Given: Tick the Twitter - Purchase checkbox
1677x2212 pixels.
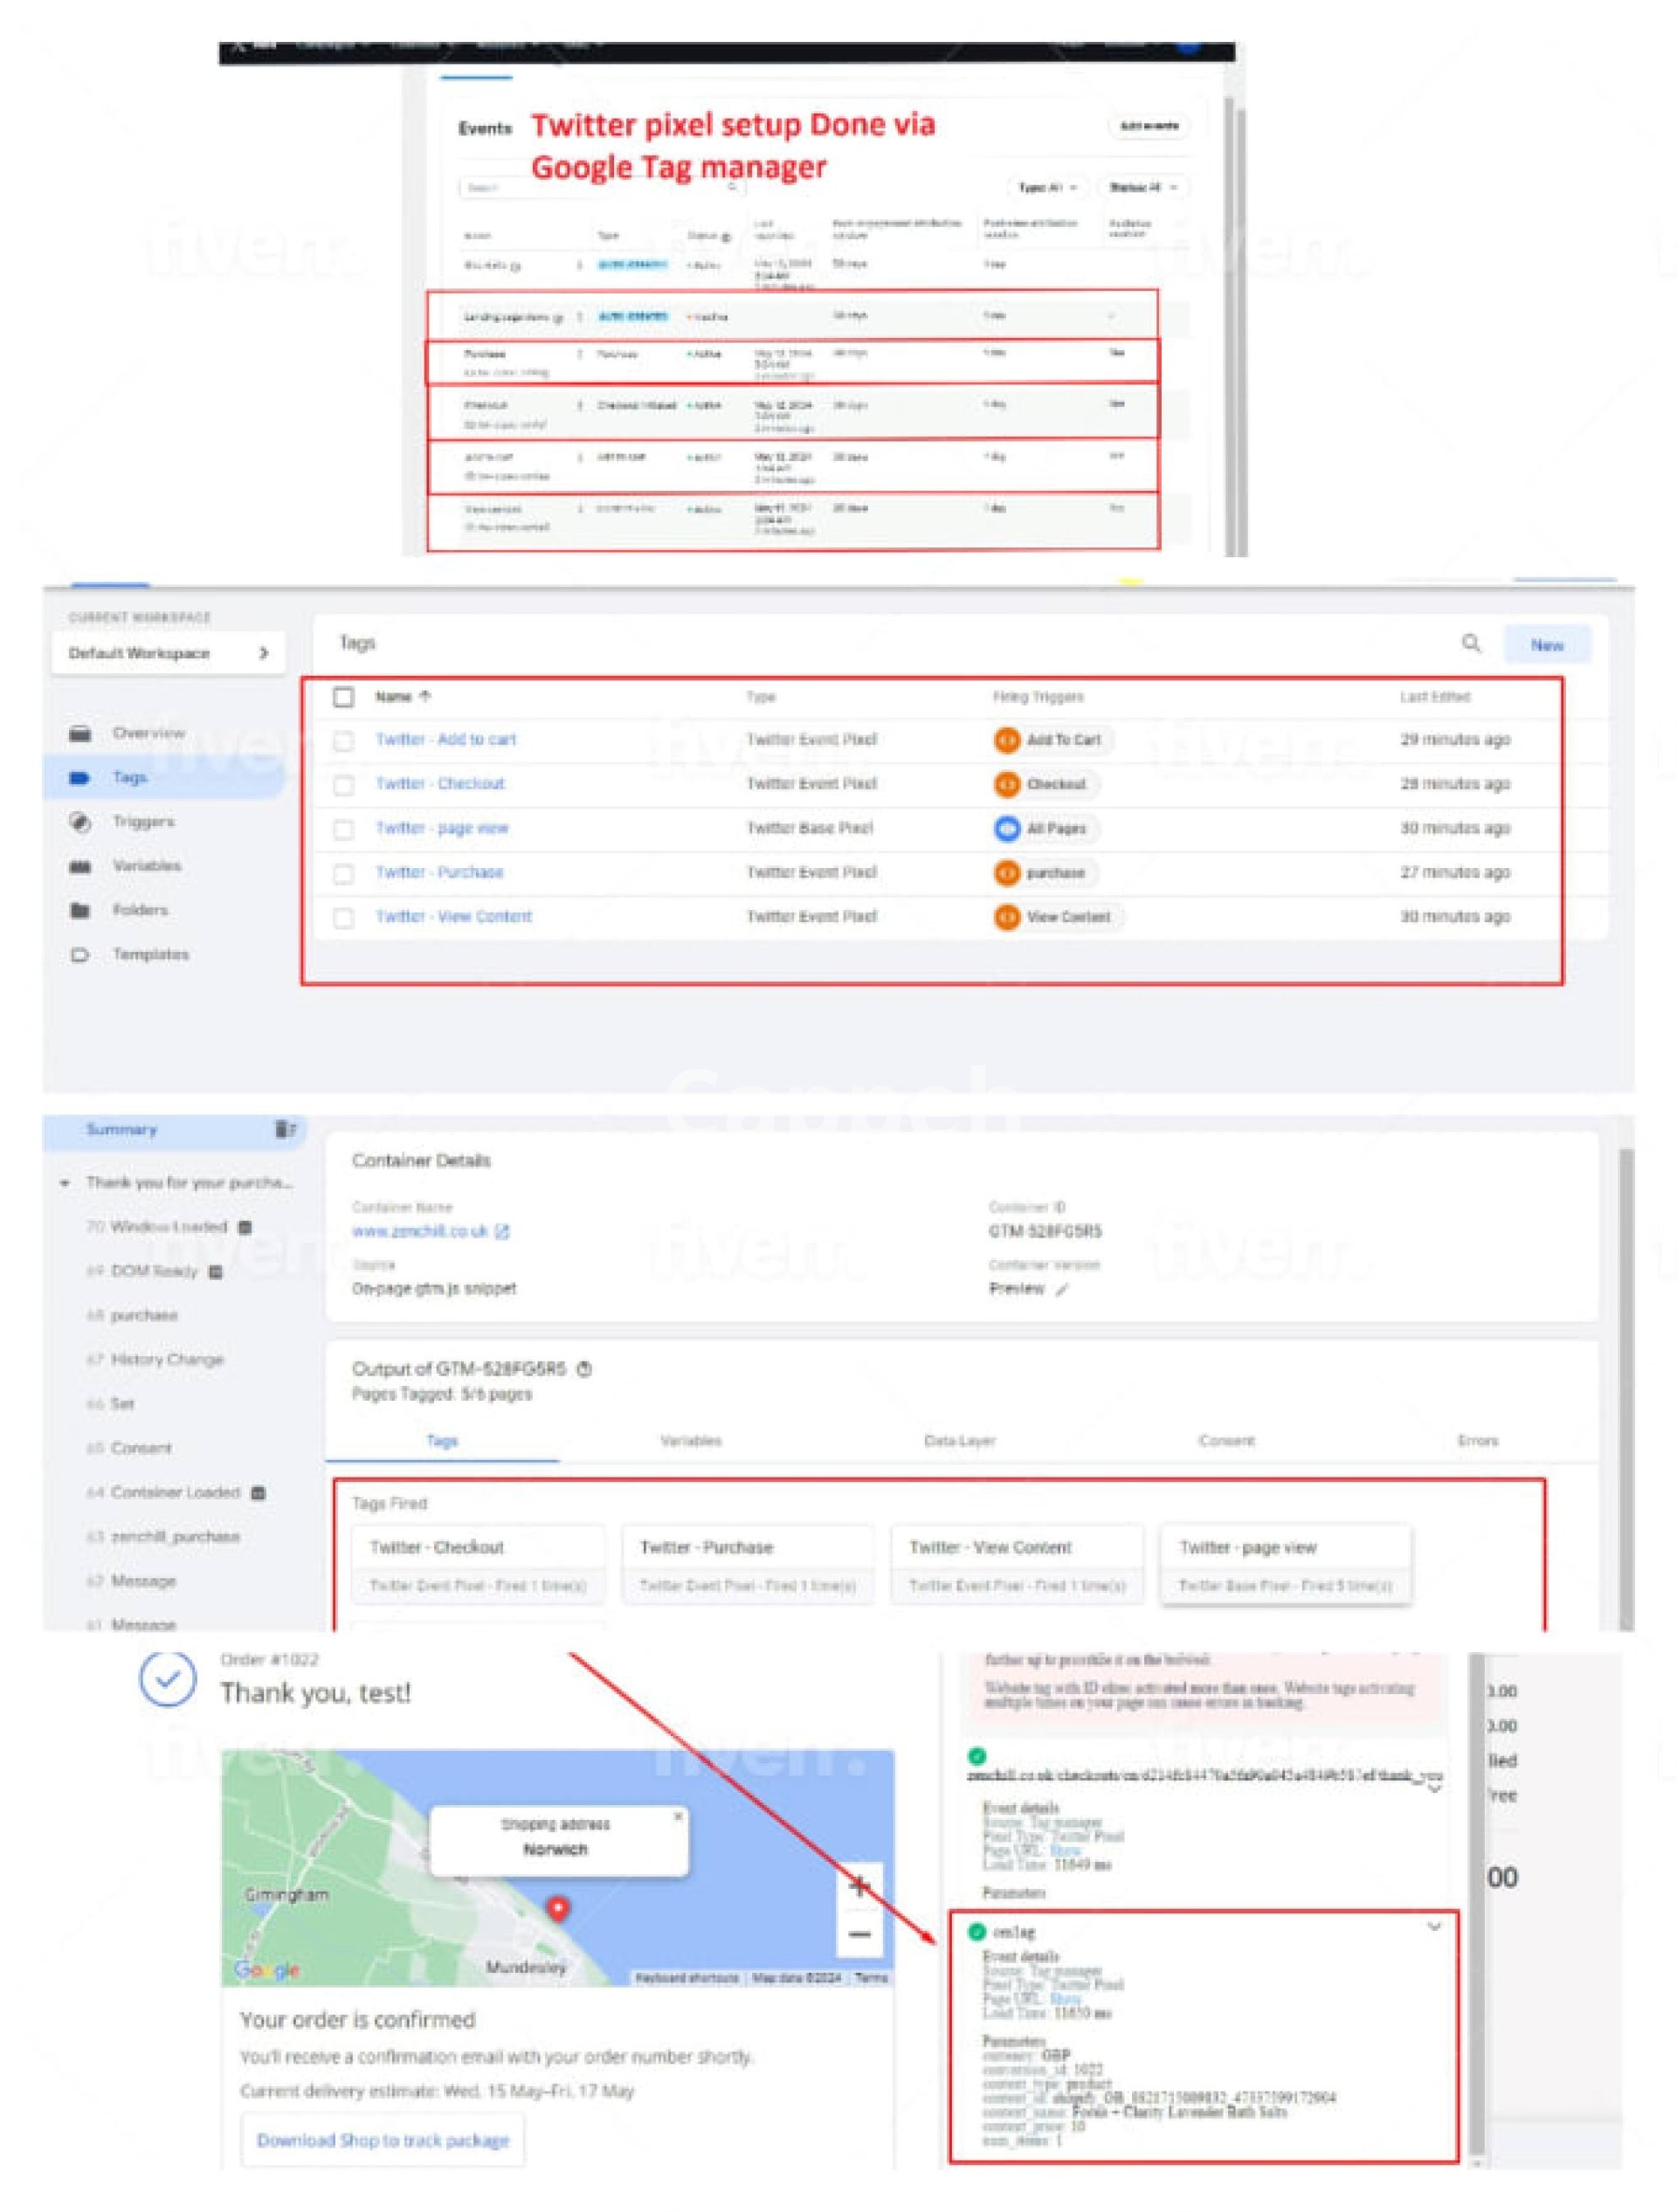Looking at the screenshot, I should pos(343,873).
